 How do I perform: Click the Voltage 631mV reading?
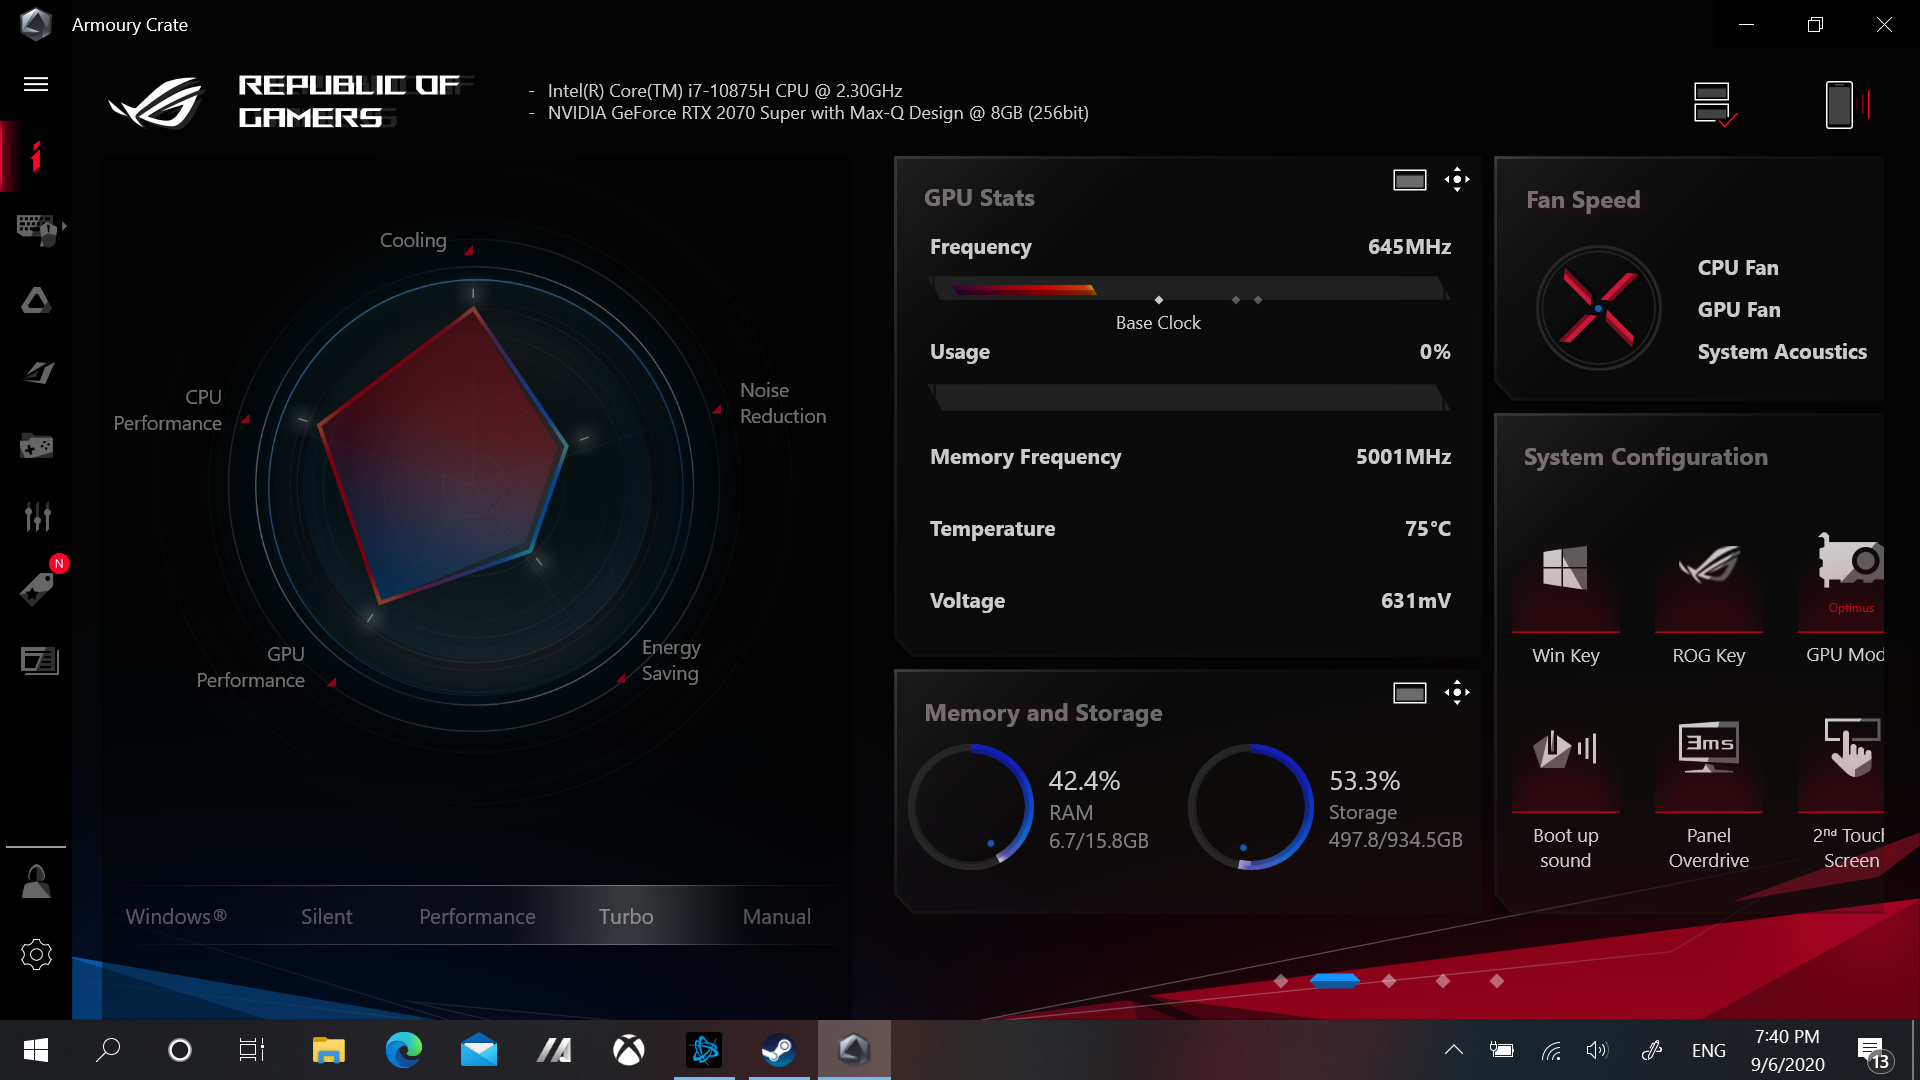[1415, 600]
